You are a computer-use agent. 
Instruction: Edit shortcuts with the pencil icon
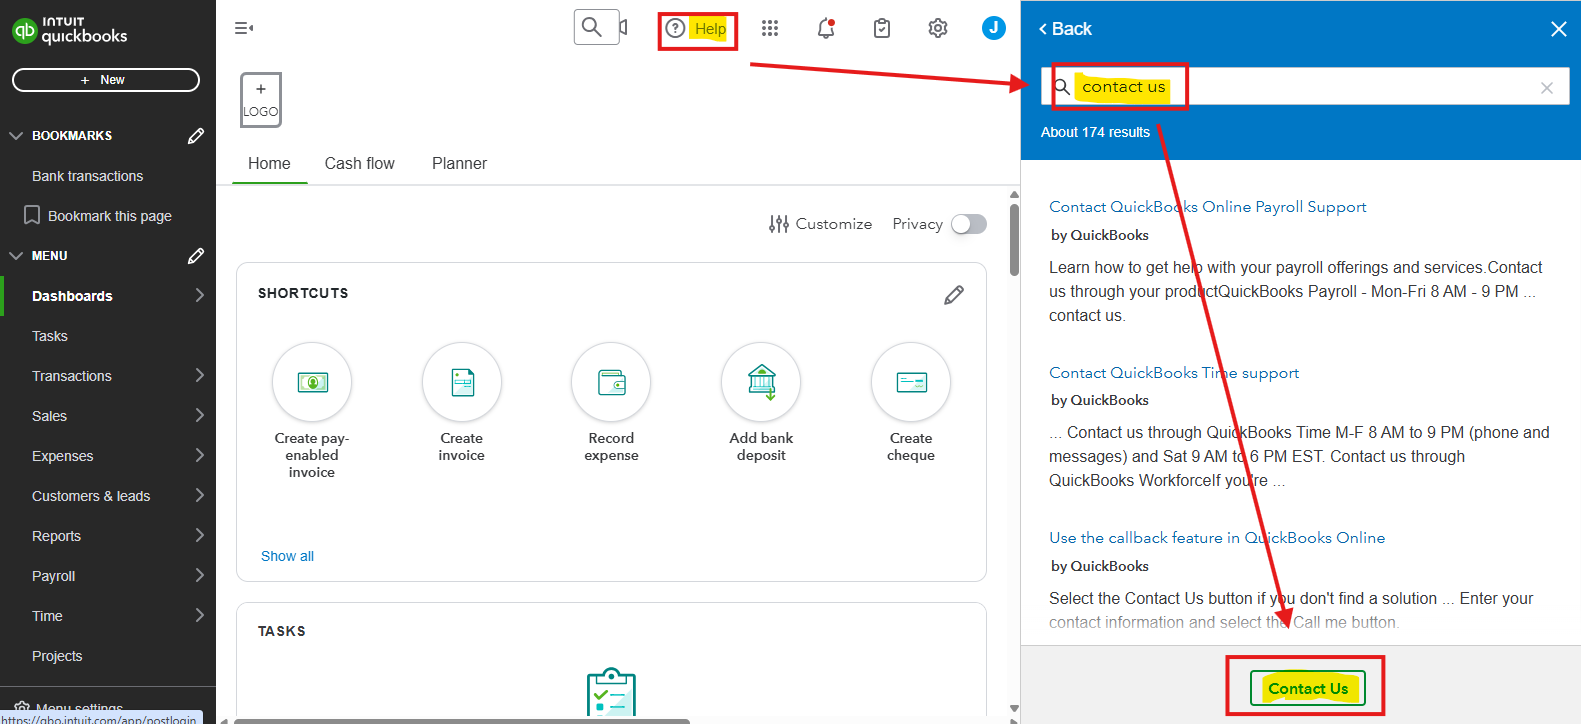(x=954, y=294)
